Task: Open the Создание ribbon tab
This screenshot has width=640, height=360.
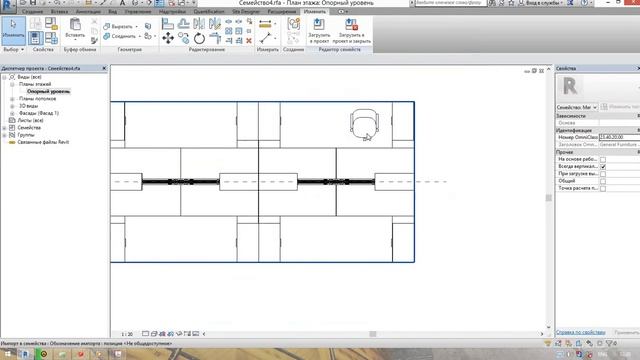Action: [33, 12]
